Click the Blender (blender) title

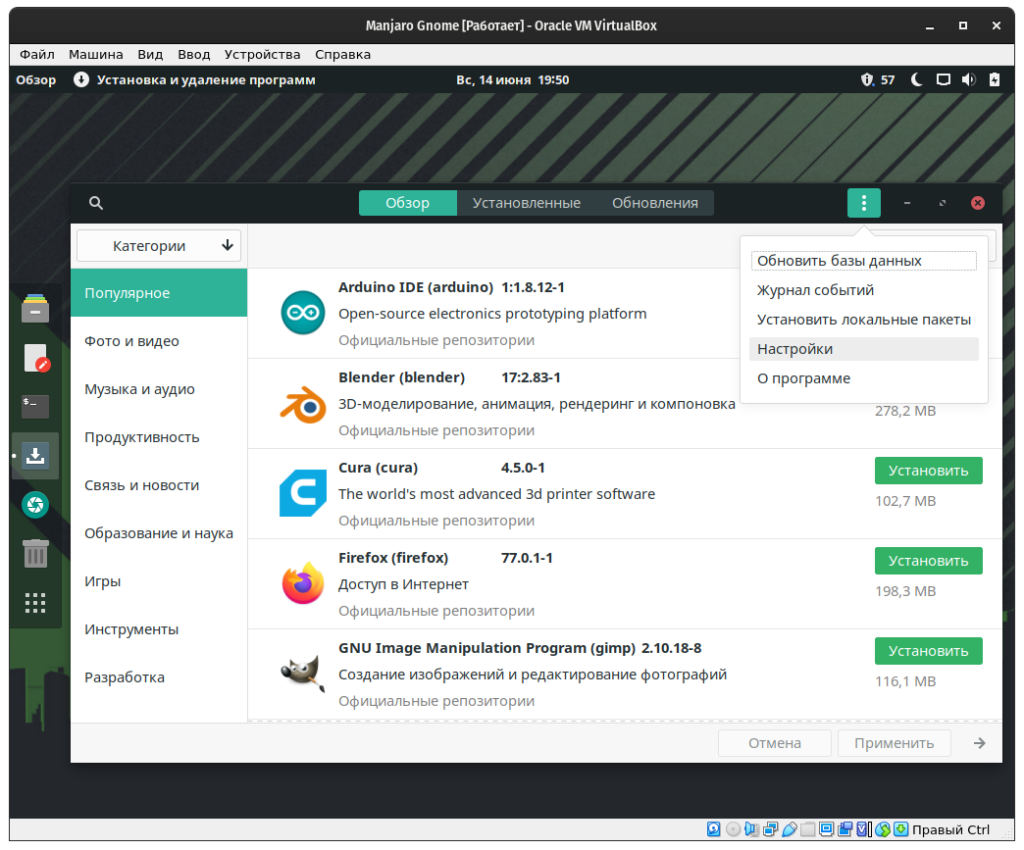coord(402,377)
